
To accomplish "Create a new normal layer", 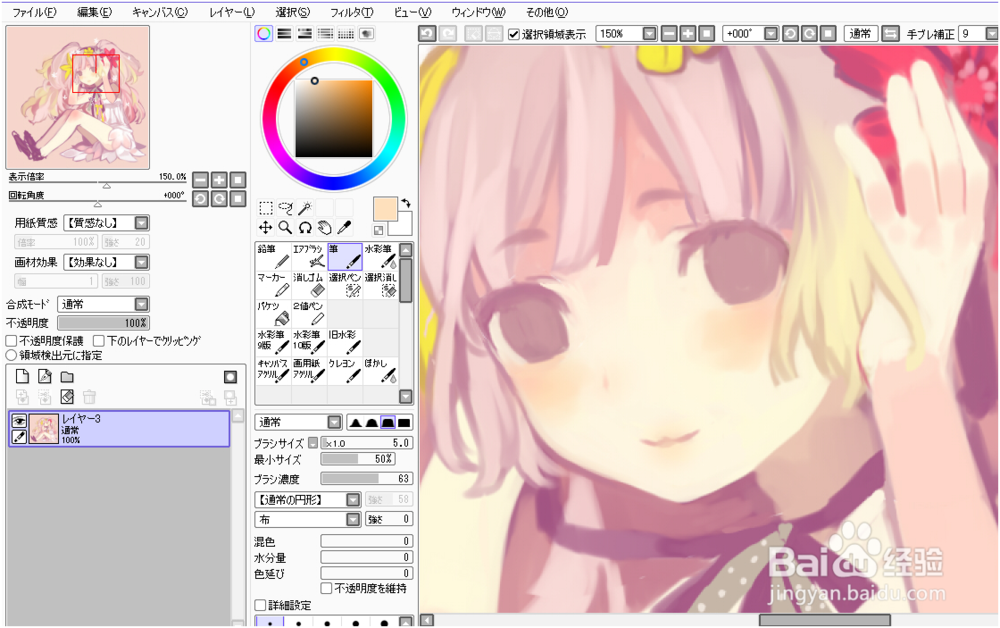I will [x=22, y=377].
